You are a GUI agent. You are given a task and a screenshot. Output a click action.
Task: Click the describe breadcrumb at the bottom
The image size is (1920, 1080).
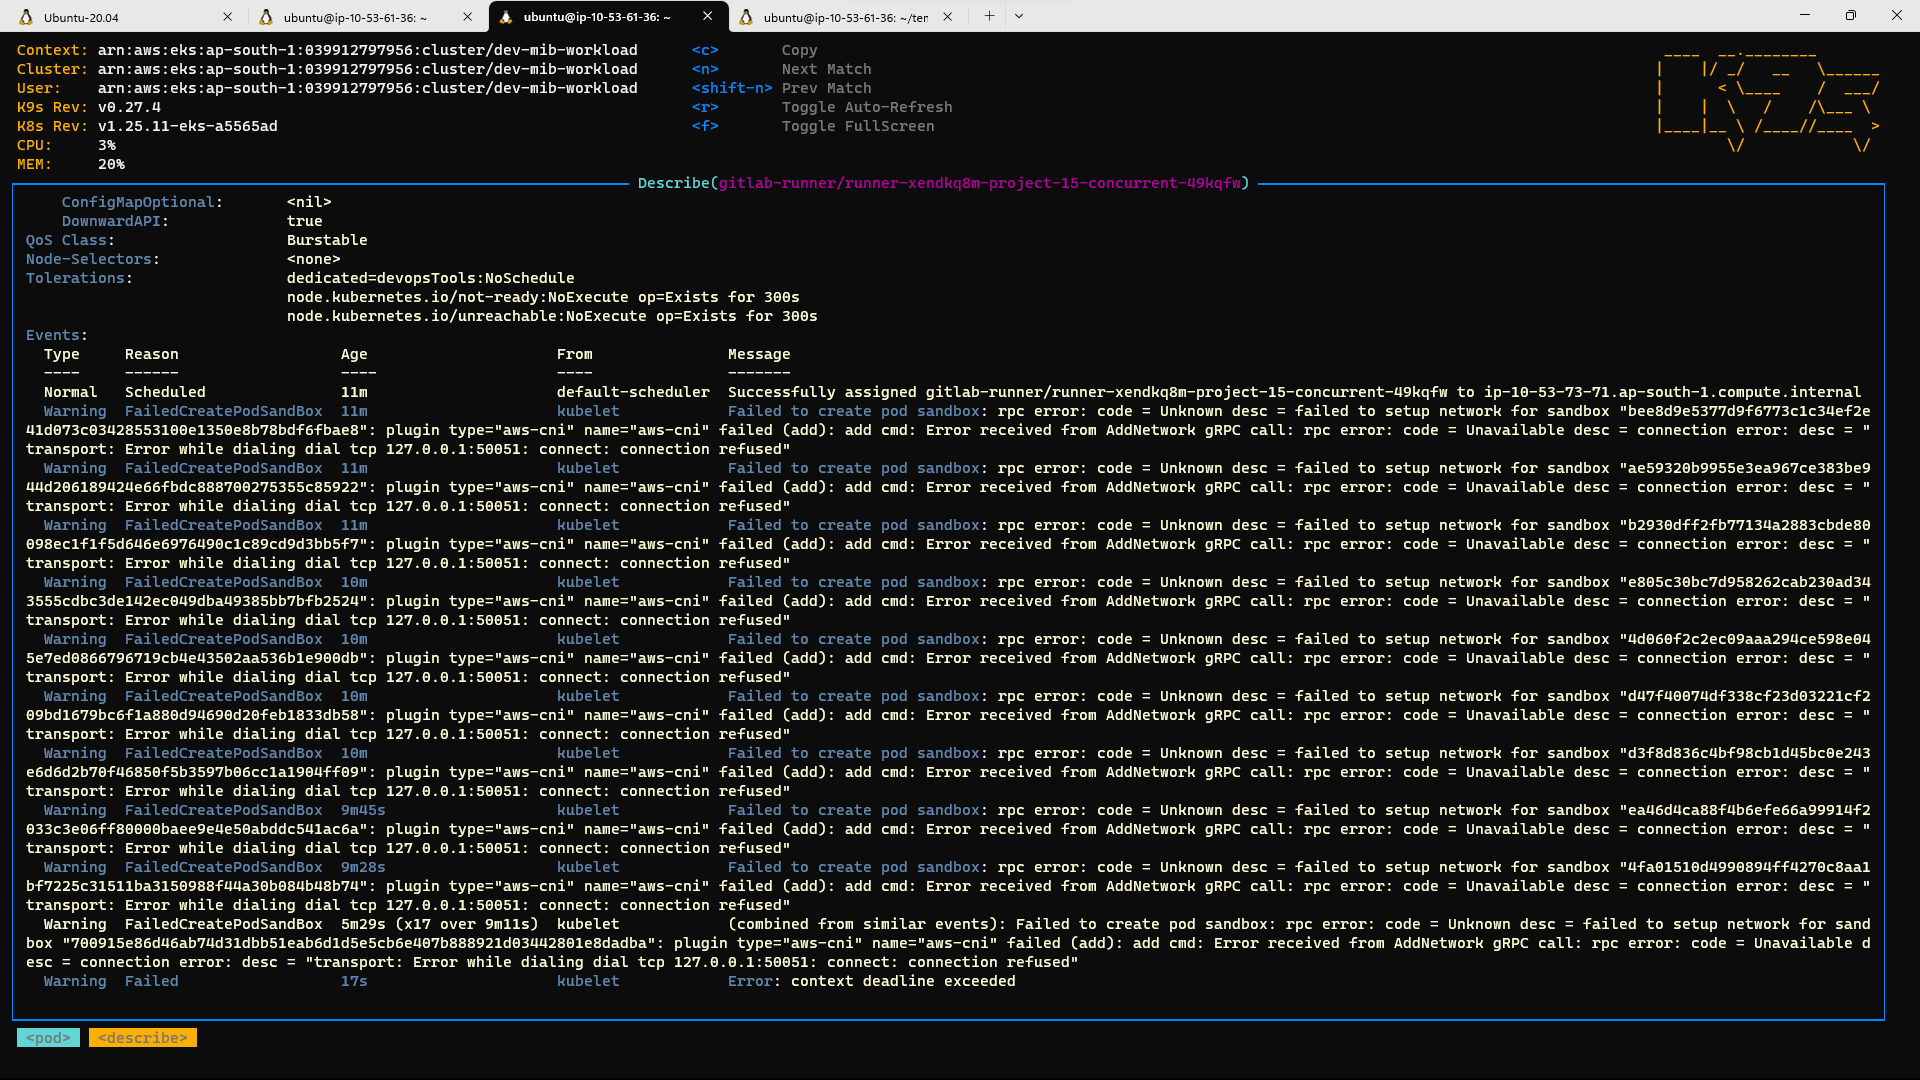click(x=142, y=1038)
